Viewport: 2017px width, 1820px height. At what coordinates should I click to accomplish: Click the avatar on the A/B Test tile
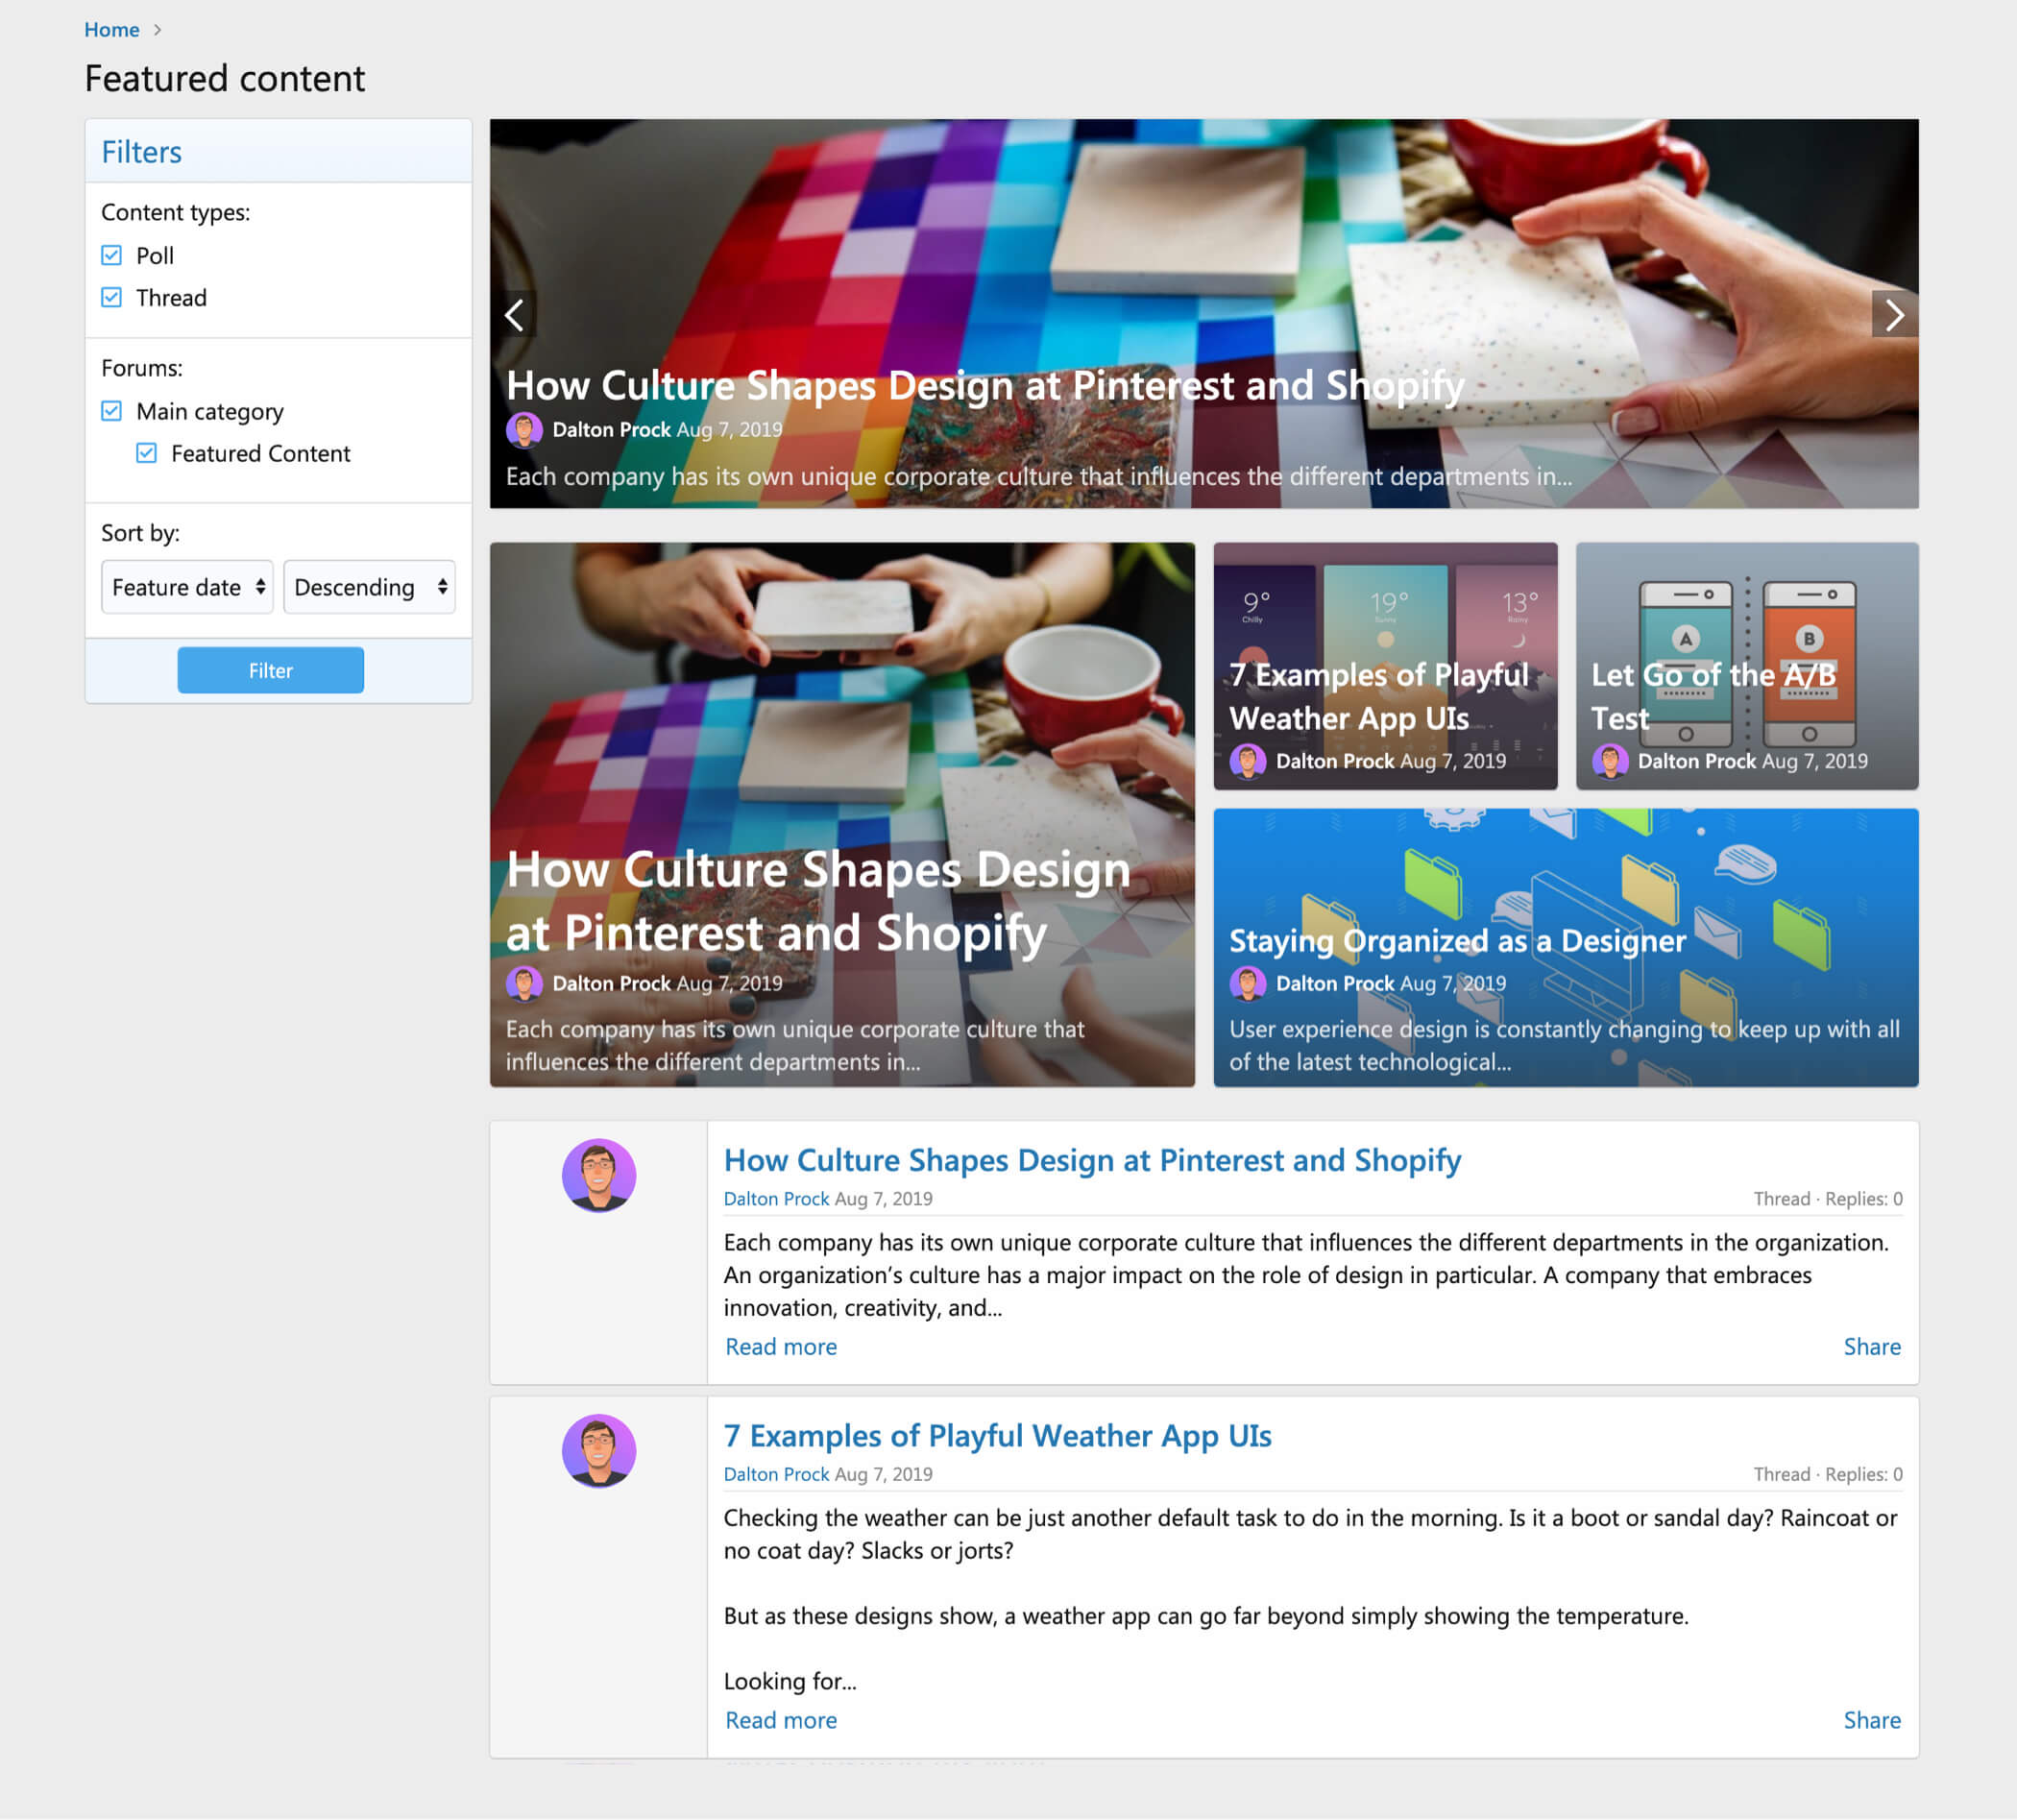click(1609, 761)
